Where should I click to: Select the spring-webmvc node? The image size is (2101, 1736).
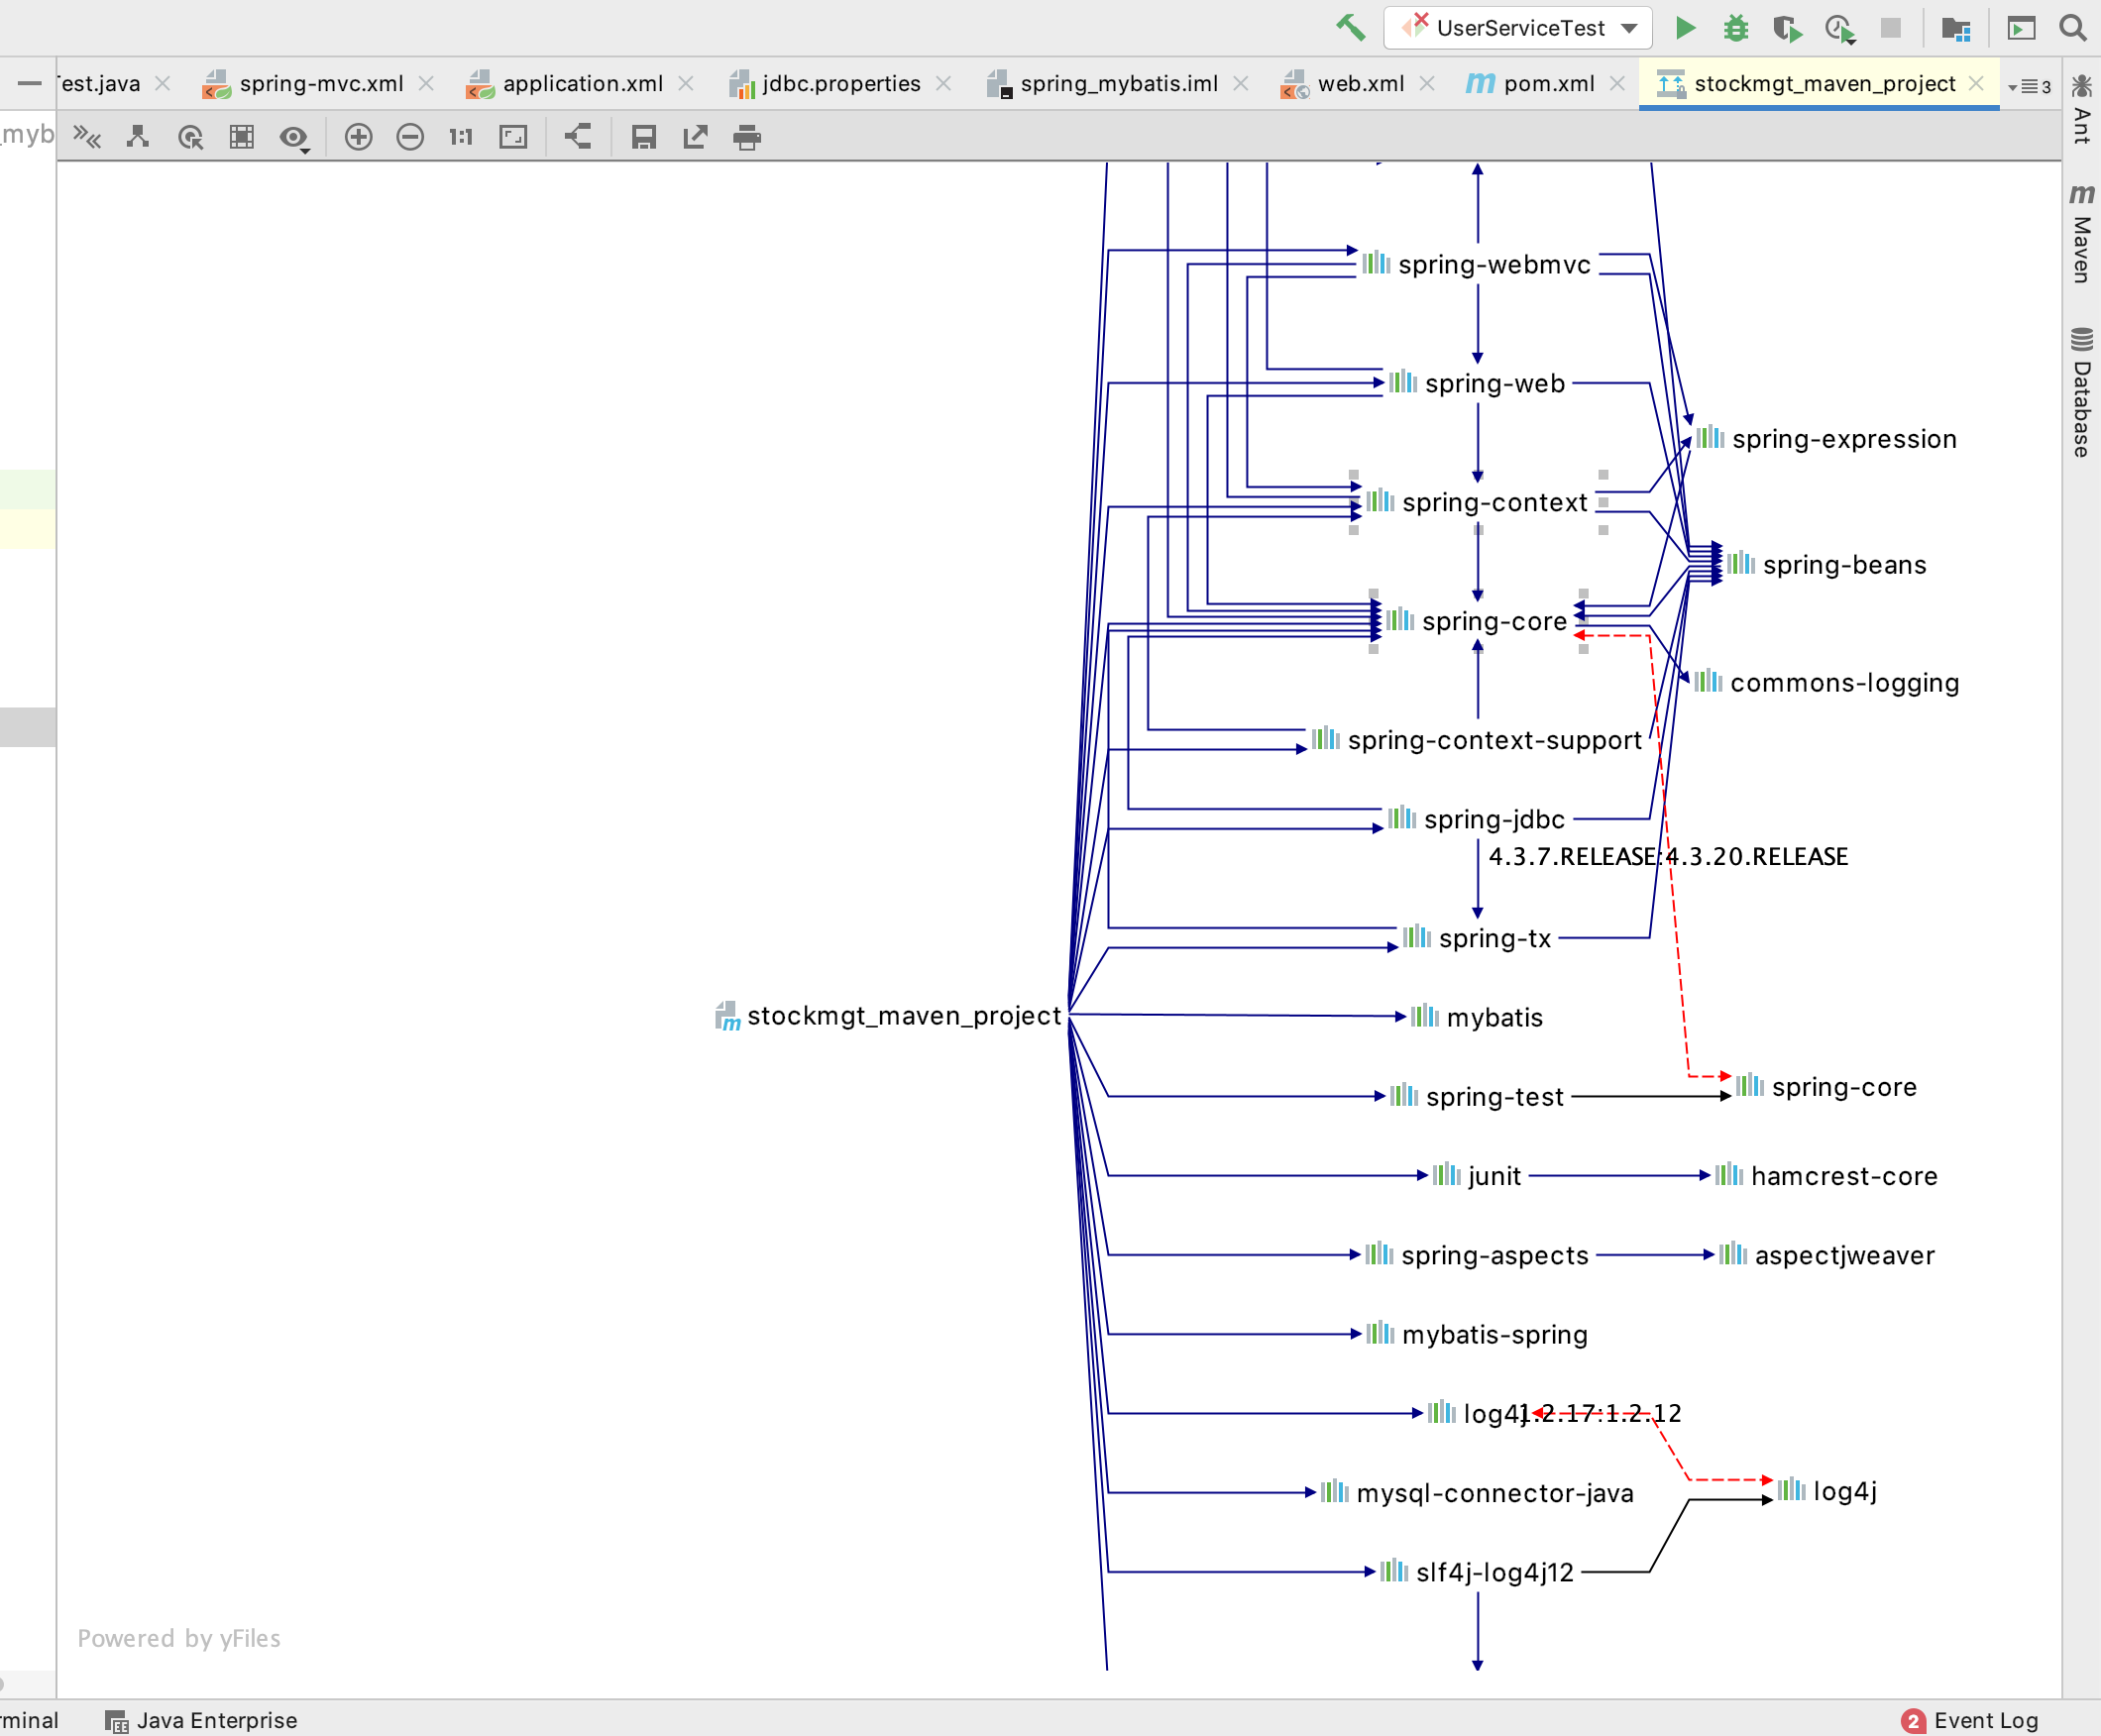(x=1476, y=264)
